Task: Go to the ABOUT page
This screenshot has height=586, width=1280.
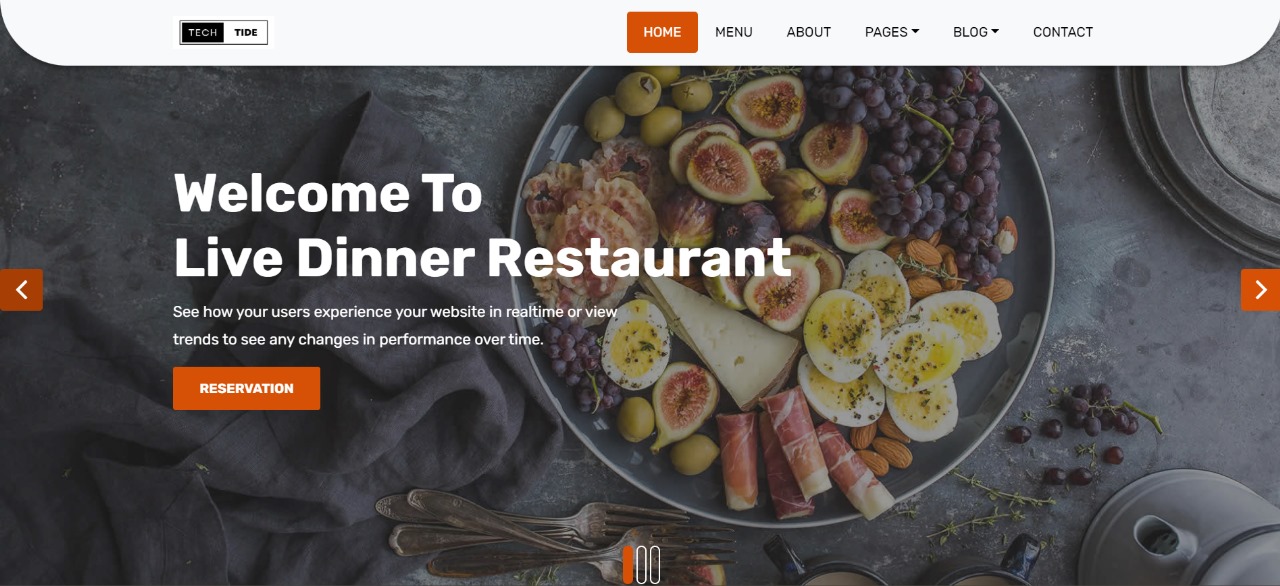Action: (809, 32)
